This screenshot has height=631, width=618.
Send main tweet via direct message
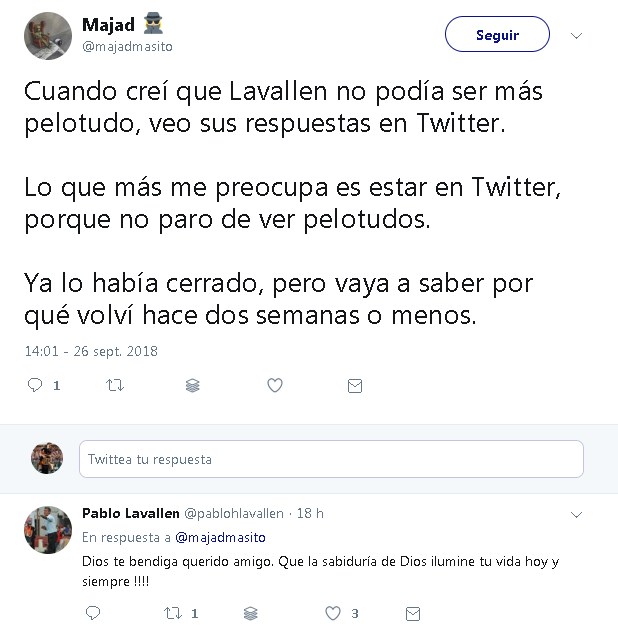(x=354, y=385)
